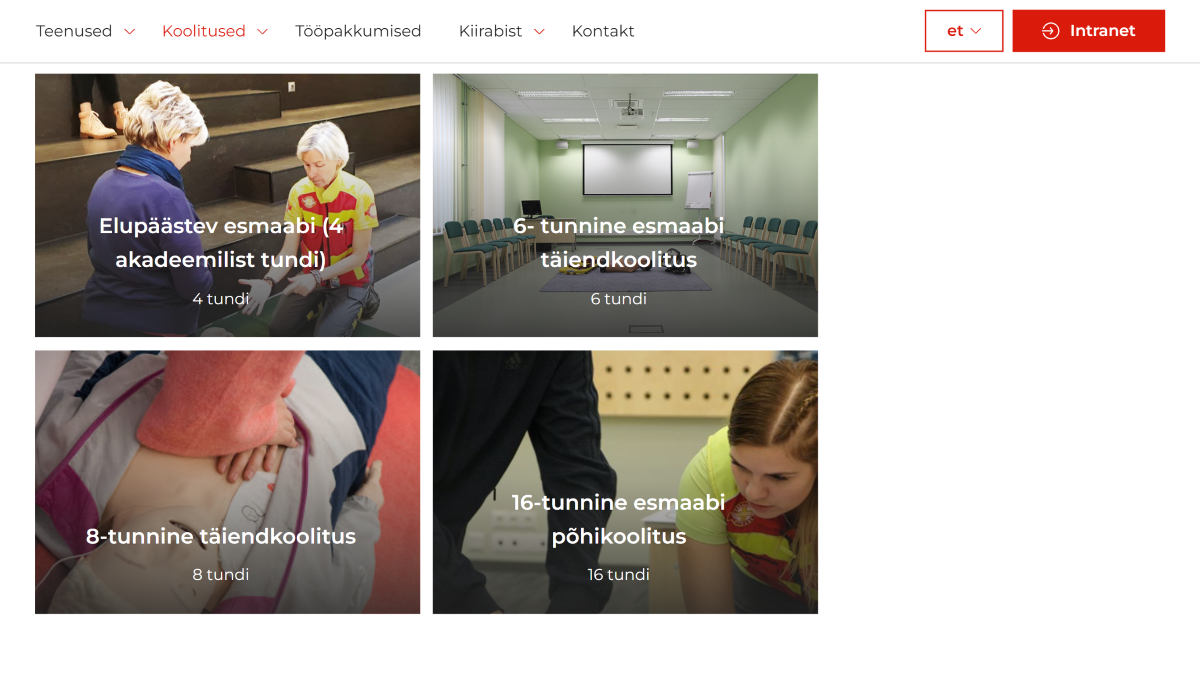
Task: Click the 16 tundi duration label
Action: (619, 574)
